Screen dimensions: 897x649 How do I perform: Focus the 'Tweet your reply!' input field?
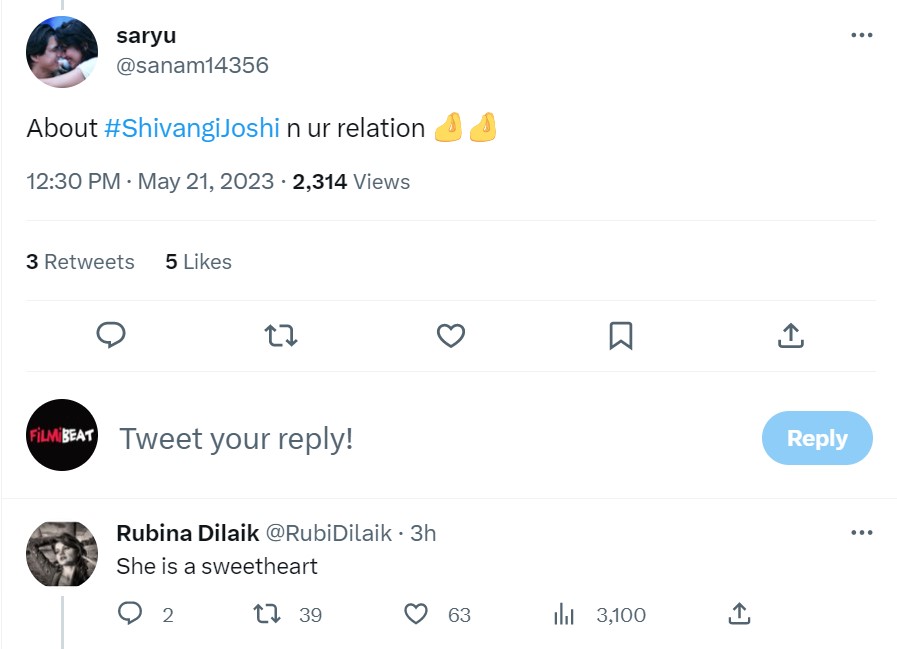[x=236, y=437]
